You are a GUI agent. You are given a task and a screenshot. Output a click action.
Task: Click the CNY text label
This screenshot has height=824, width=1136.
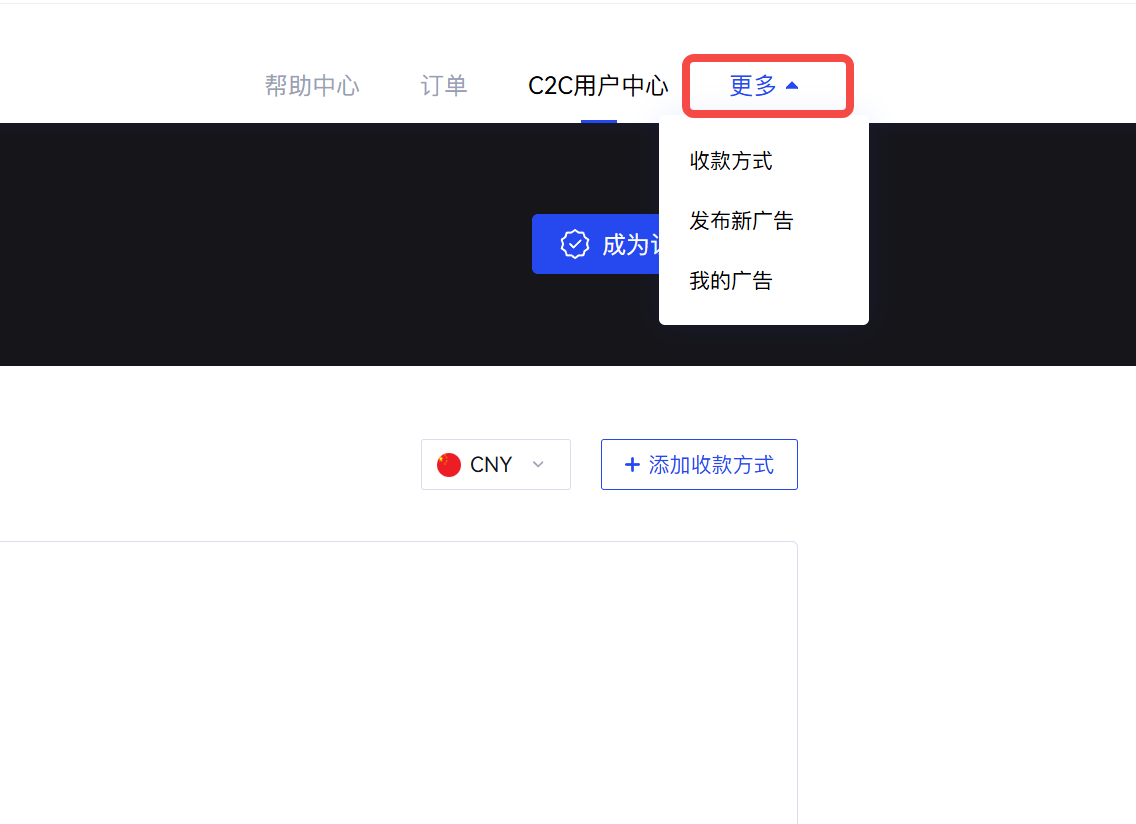(x=491, y=465)
